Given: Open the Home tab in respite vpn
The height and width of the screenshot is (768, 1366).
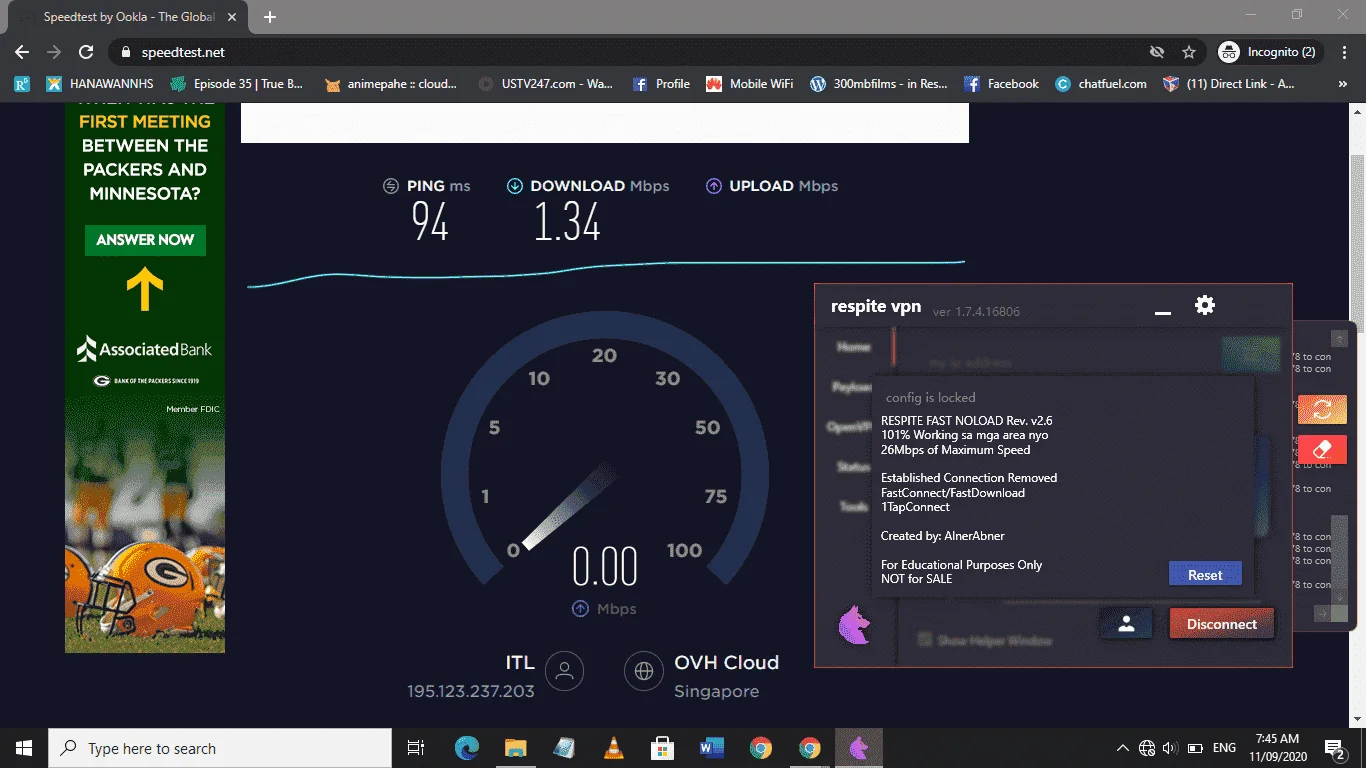Looking at the screenshot, I should 853,346.
